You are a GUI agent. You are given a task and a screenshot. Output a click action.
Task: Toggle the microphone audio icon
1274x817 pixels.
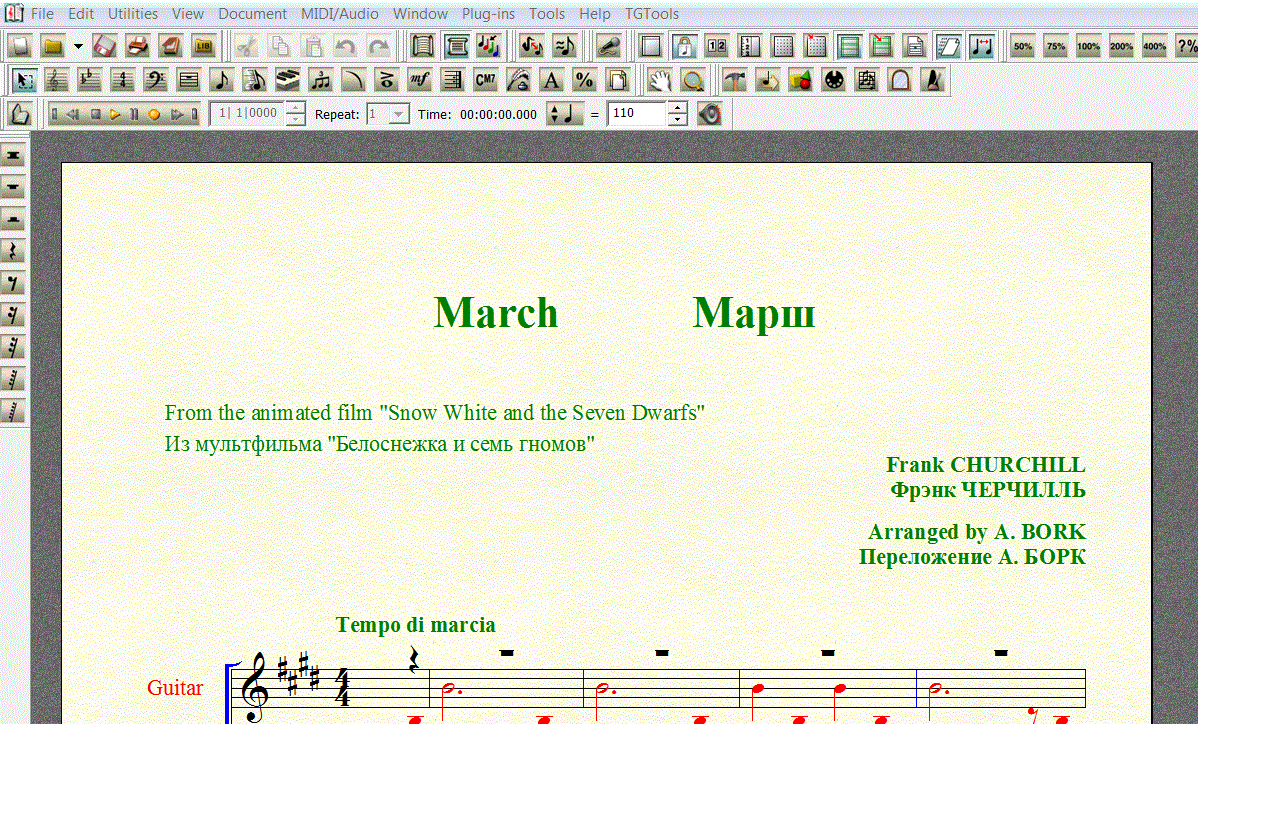[x=607, y=45]
